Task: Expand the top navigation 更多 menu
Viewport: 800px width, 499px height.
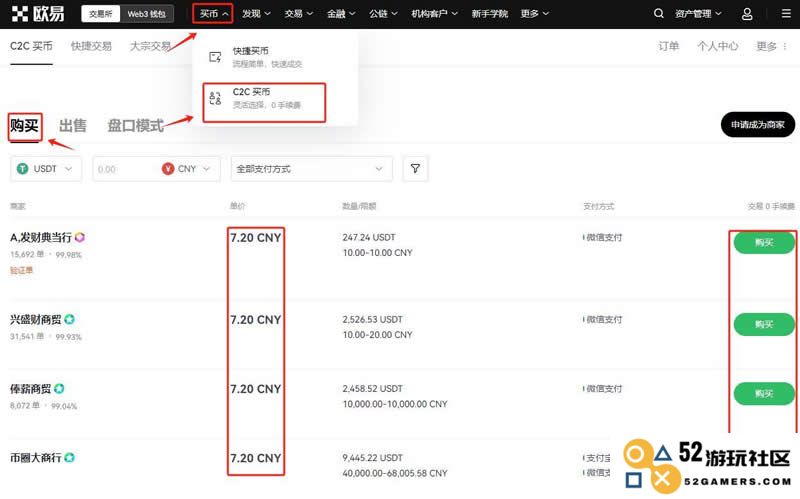Action: point(535,14)
